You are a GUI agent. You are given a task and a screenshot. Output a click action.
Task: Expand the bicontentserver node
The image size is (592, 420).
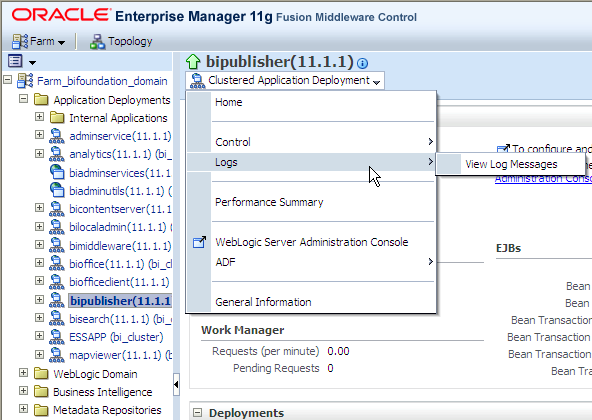click(39, 208)
